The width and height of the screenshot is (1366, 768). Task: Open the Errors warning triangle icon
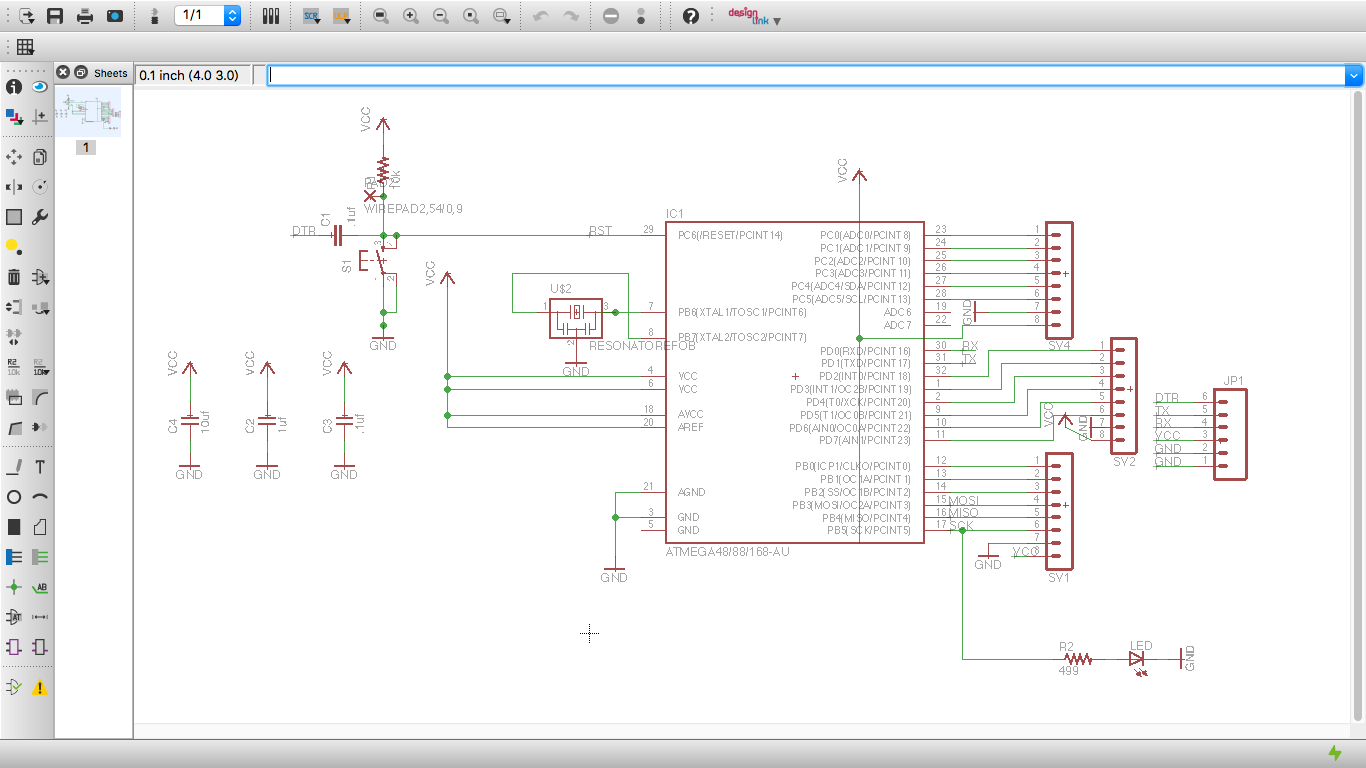40,688
